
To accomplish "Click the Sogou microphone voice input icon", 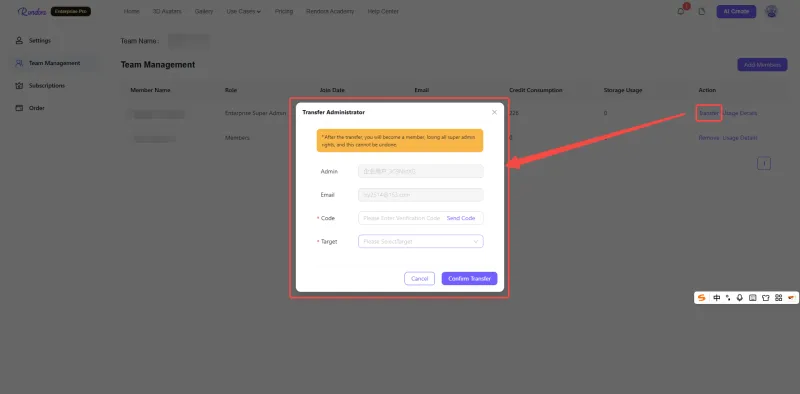I will [x=740, y=298].
